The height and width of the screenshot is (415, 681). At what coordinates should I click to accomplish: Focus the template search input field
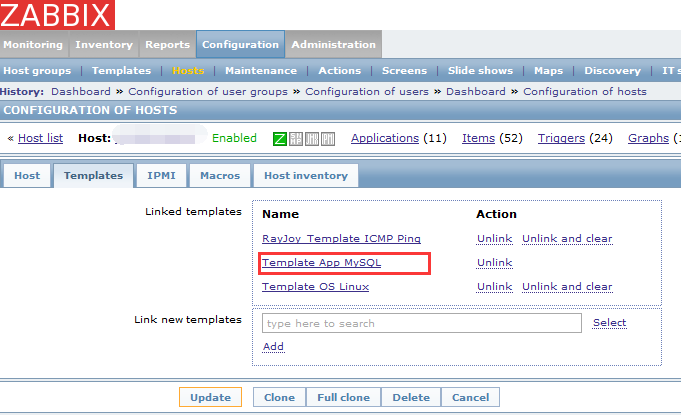point(421,323)
